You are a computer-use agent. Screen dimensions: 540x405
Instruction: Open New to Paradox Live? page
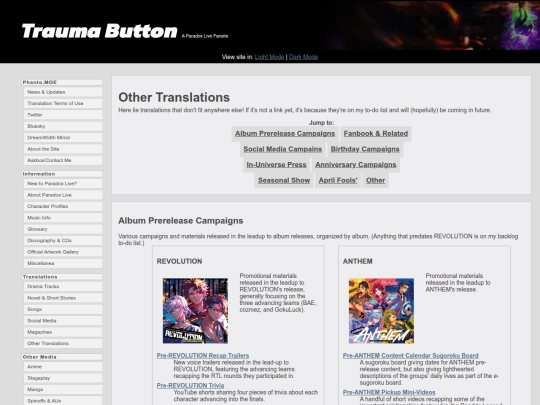pyautogui.click(x=63, y=184)
